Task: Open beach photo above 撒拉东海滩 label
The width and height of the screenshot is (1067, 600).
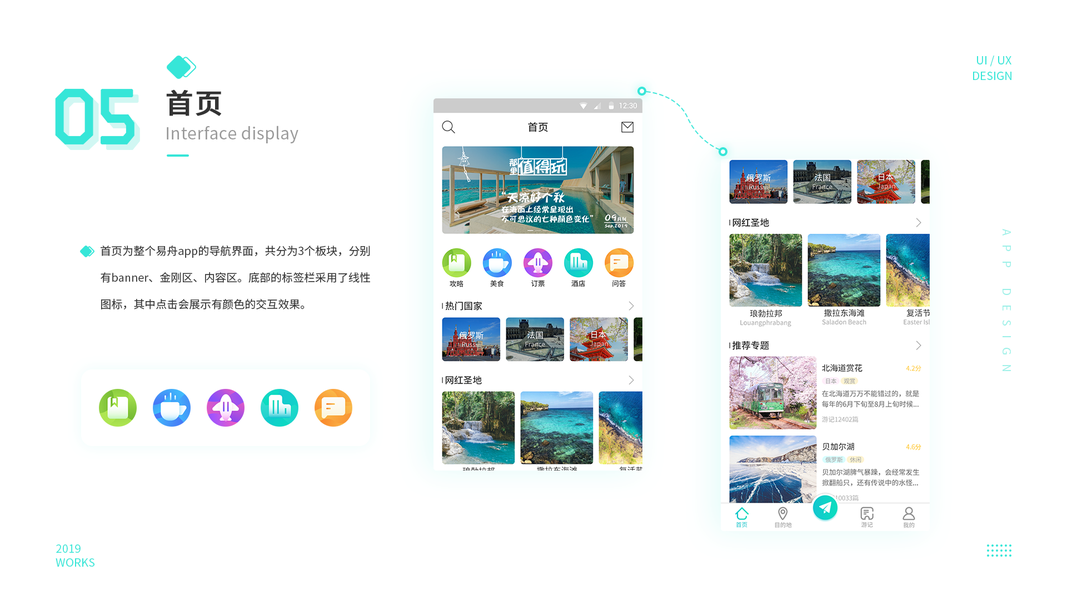Action: coord(844,270)
